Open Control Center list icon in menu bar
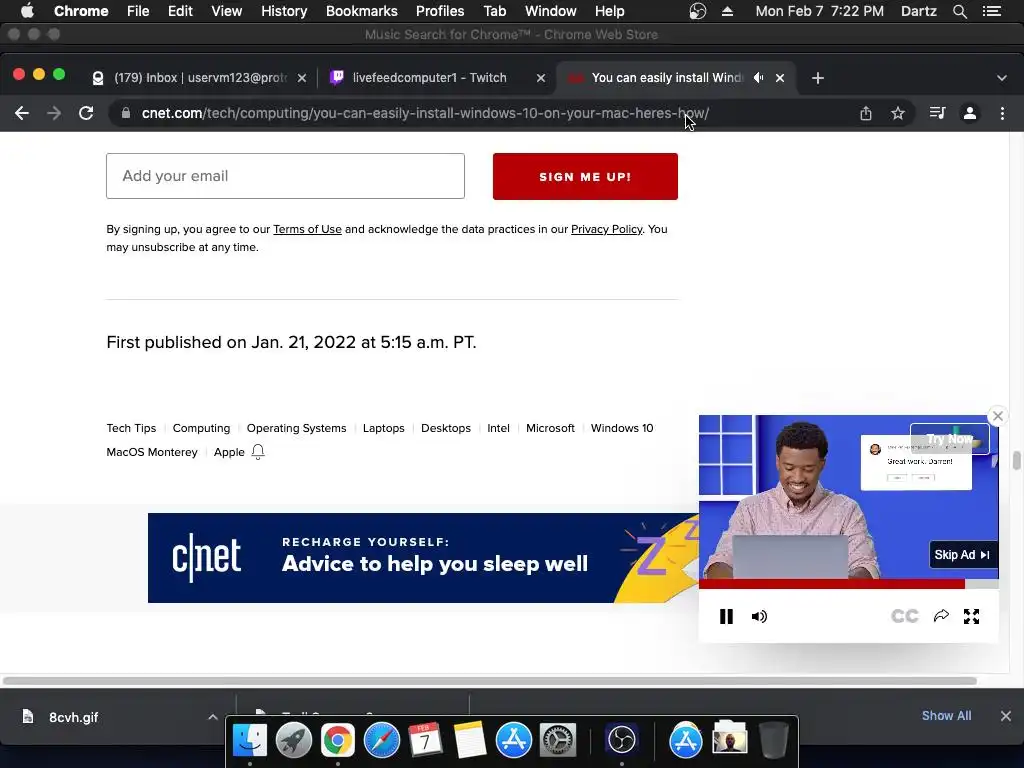 pyautogui.click(x=992, y=11)
